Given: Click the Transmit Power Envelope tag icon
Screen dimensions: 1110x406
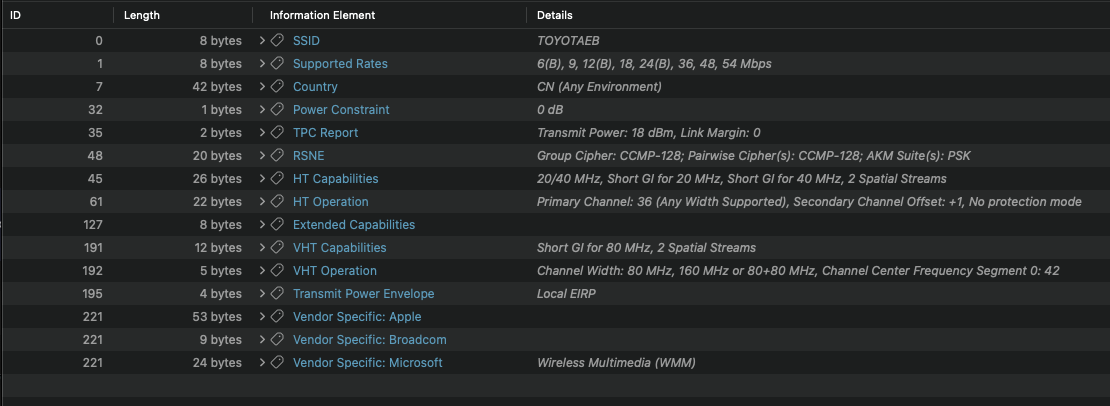Looking at the screenshot, I should (277, 294).
